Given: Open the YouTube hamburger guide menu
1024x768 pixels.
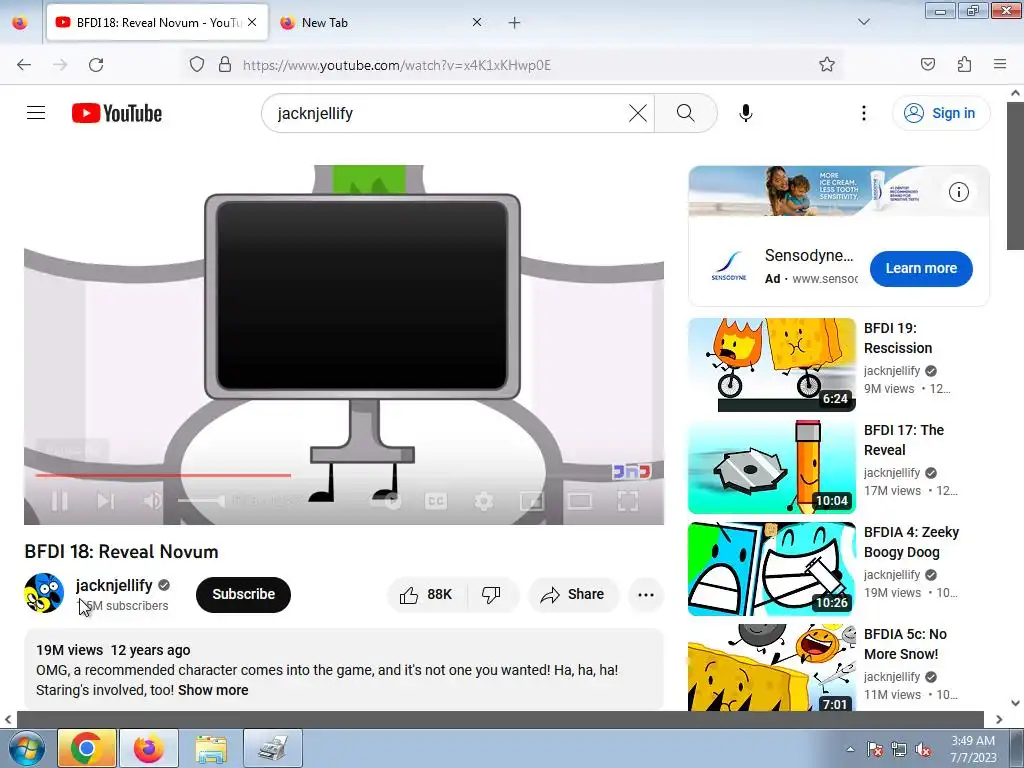Looking at the screenshot, I should (x=36, y=113).
